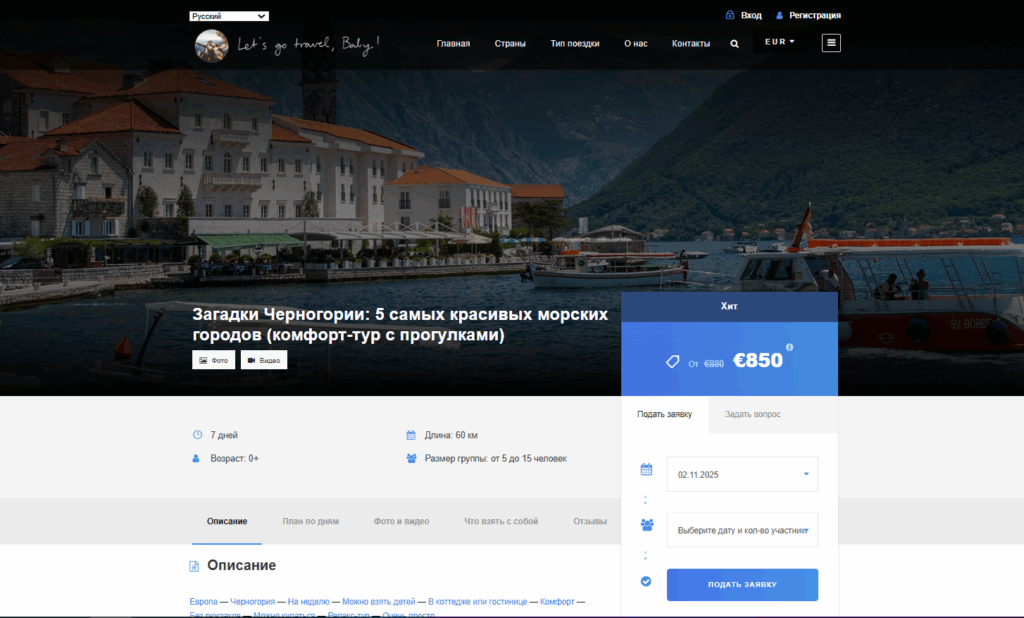Select the Задать вопрос form tab
Viewport: 1024px width, 618px height.
click(x=752, y=414)
